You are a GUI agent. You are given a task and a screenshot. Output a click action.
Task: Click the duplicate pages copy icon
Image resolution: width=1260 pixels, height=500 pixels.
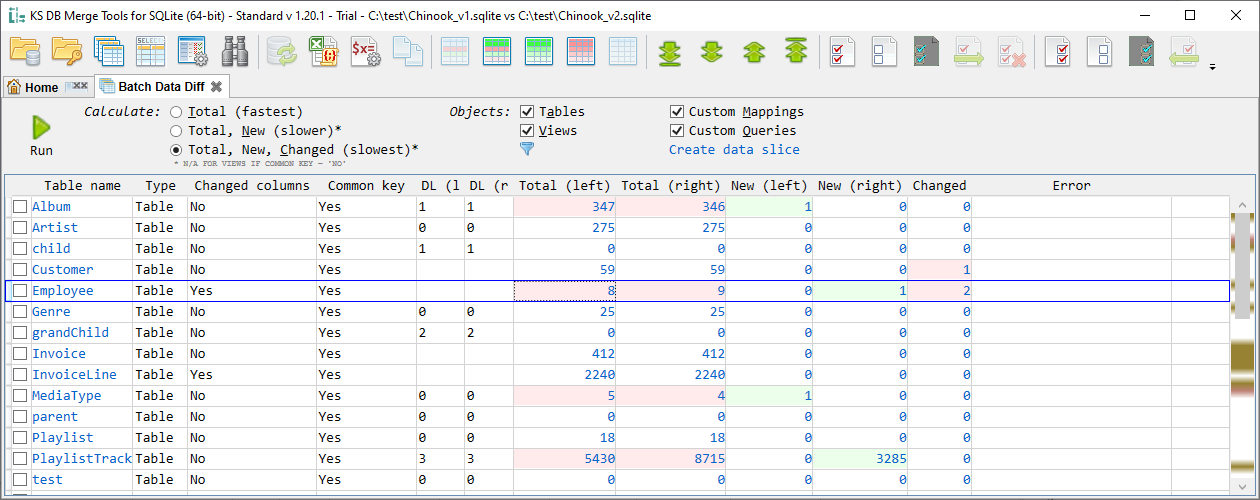point(406,51)
